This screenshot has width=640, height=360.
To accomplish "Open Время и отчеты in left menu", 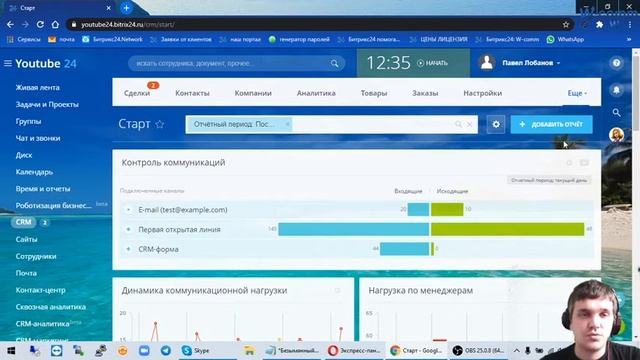I will pyautogui.click(x=43, y=189).
